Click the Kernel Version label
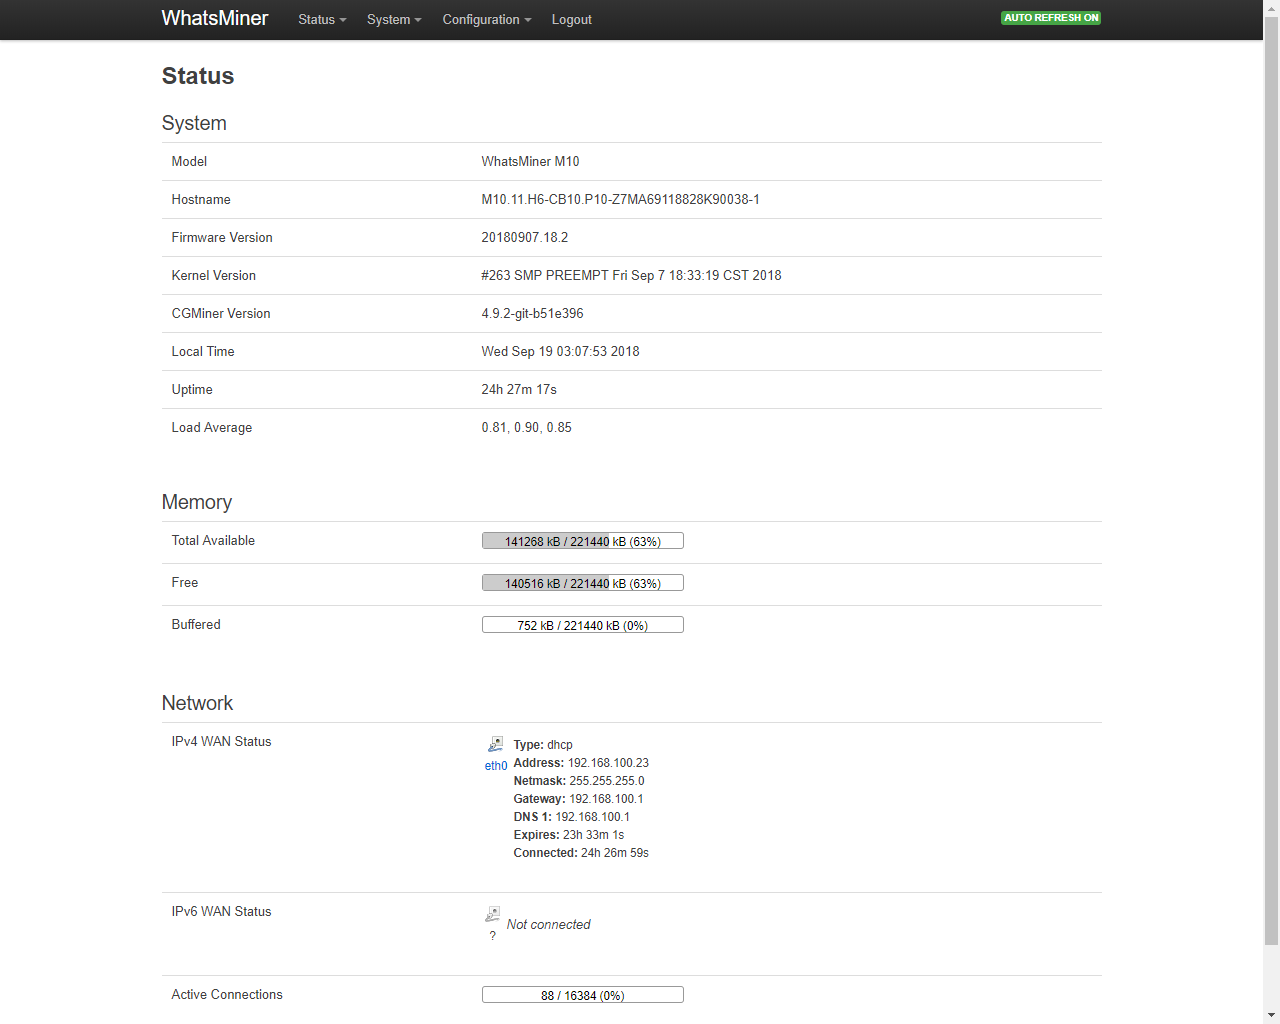1280x1024 pixels. [x=213, y=276]
